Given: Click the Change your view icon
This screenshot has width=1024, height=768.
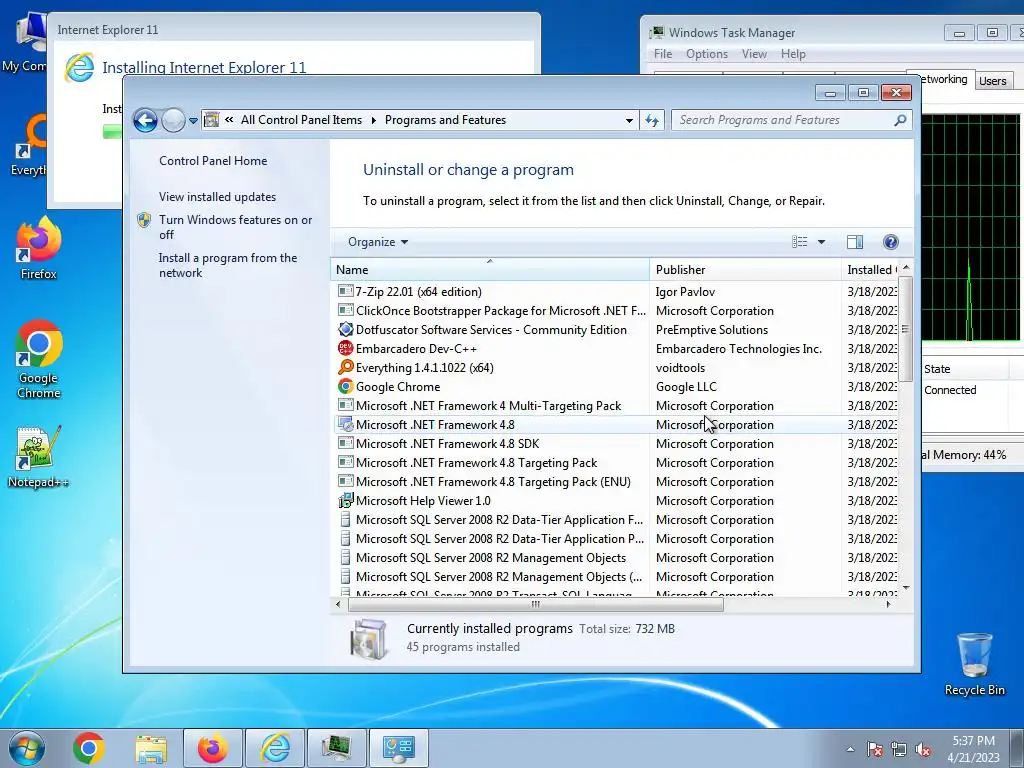Looking at the screenshot, I should 799,242.
